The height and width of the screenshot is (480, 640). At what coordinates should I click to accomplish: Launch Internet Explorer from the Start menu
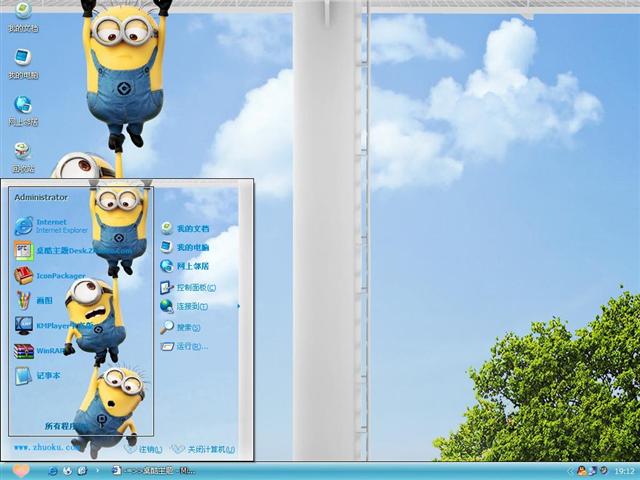click(51, 226)
